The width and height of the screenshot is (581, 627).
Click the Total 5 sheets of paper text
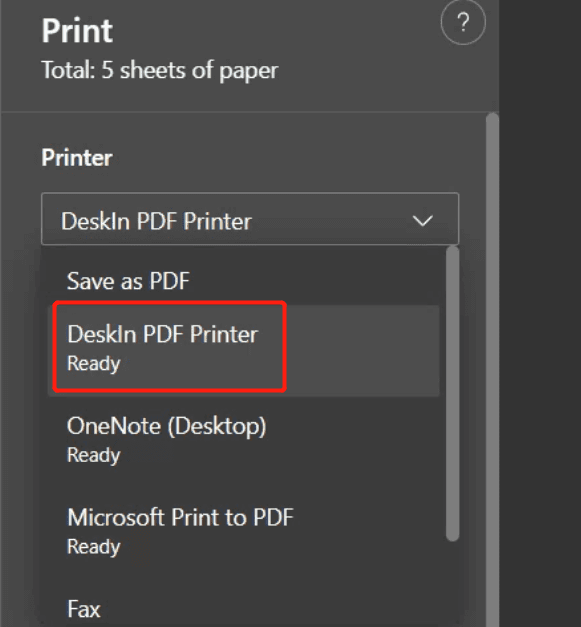pos(160,70)
